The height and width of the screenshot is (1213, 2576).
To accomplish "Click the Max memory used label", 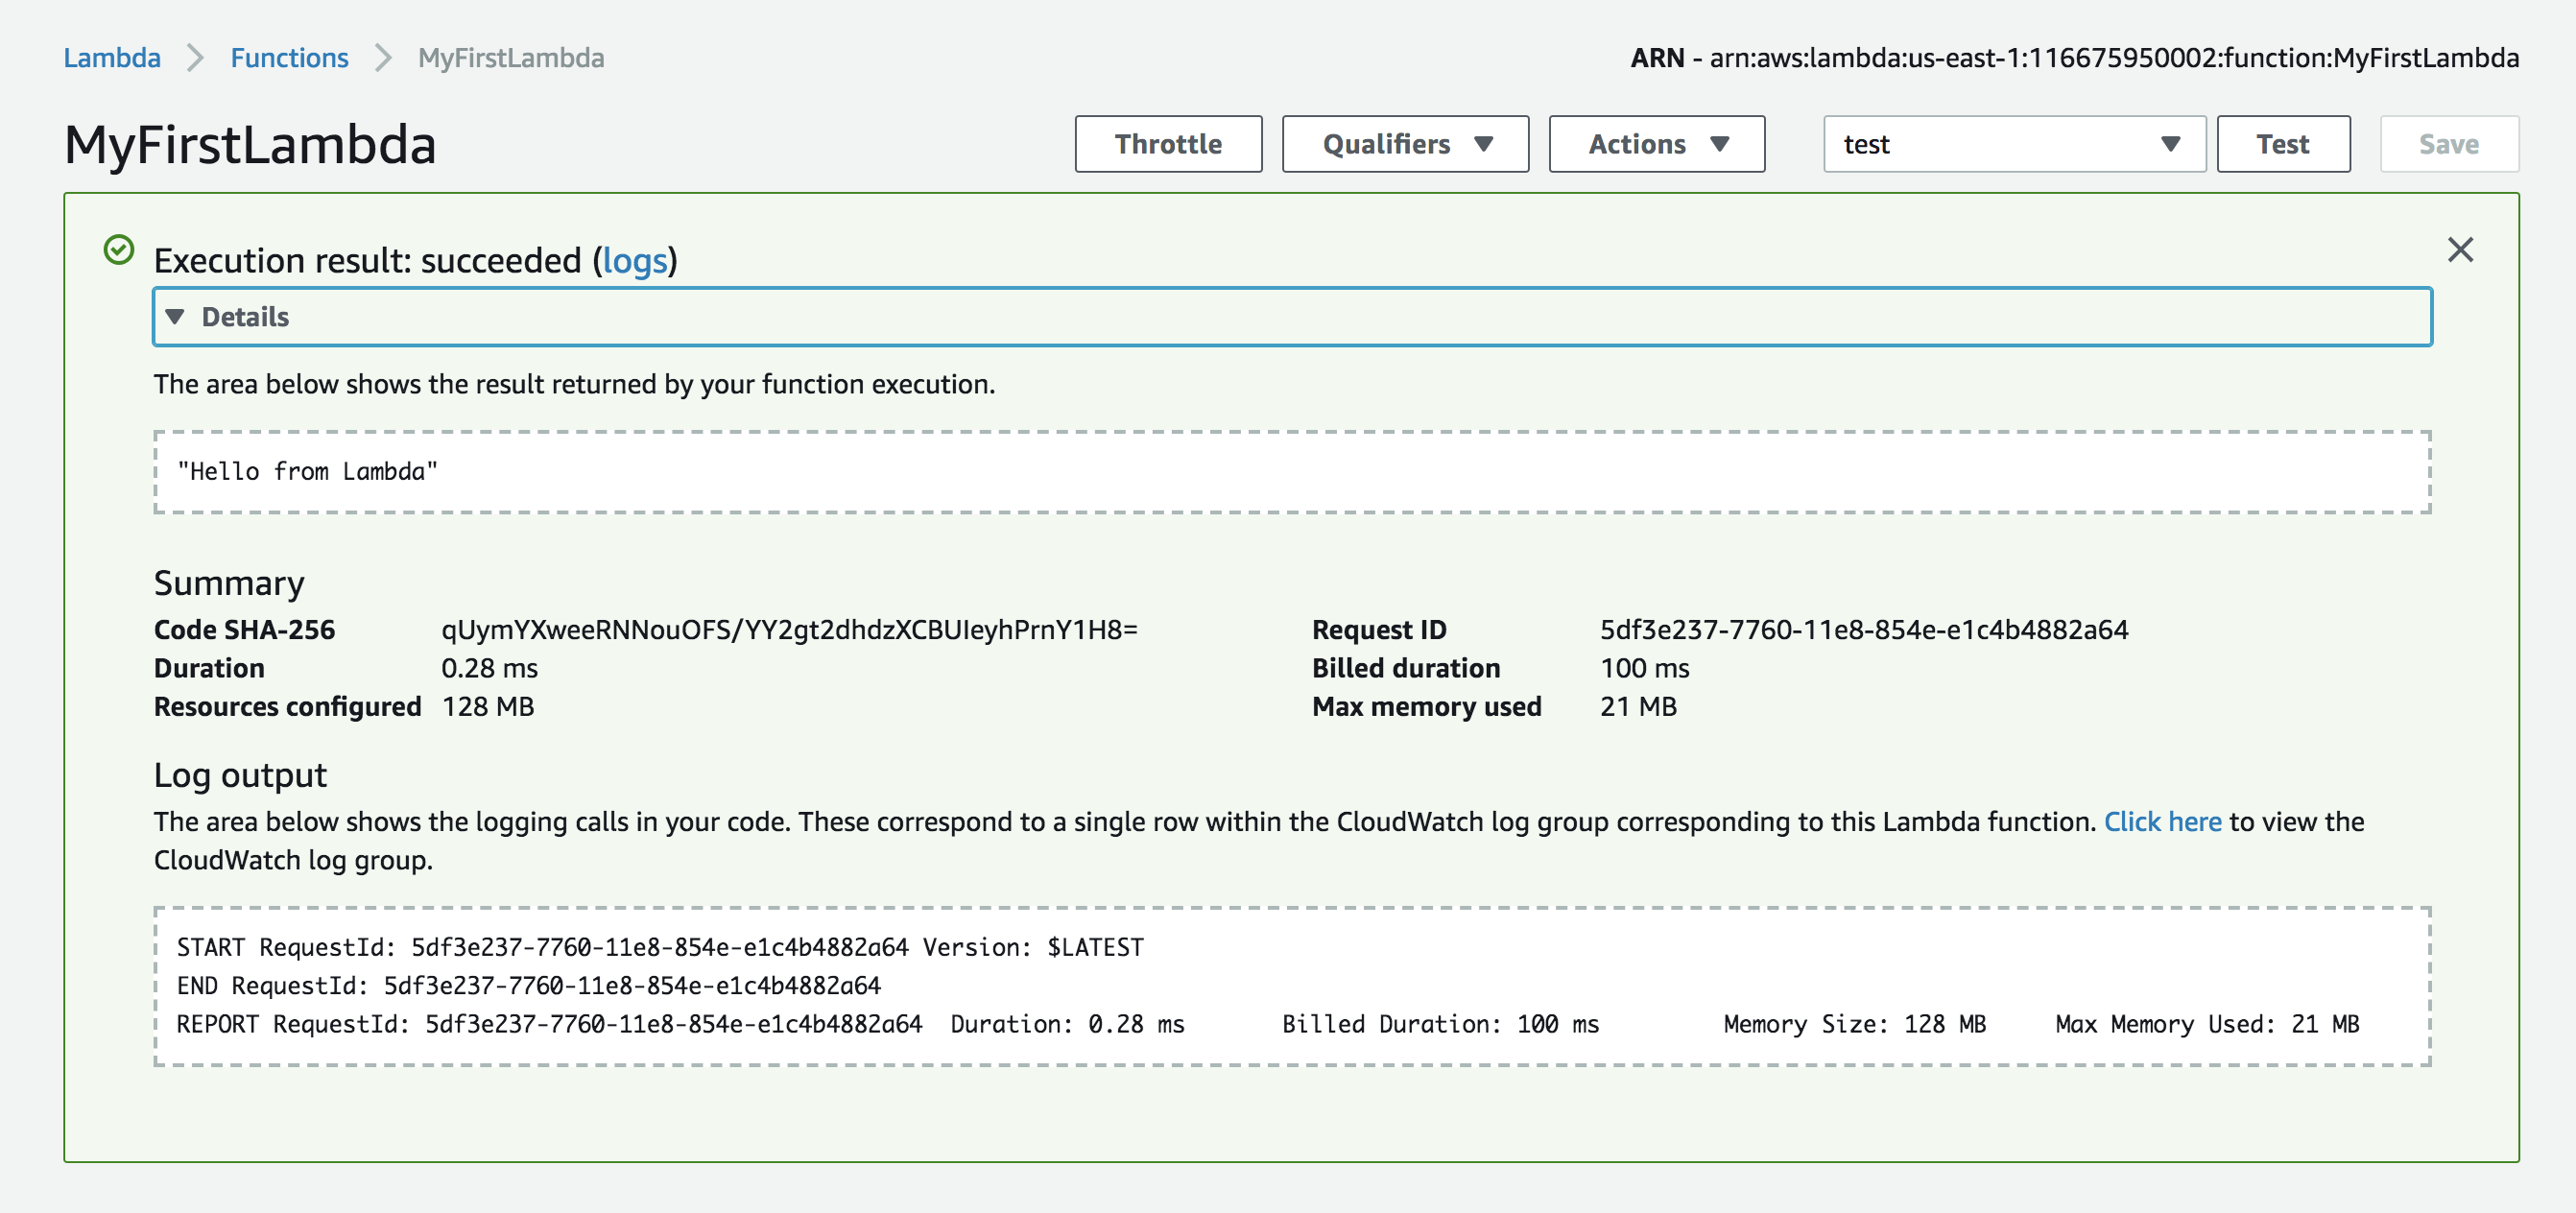I will coord(1426,707).
